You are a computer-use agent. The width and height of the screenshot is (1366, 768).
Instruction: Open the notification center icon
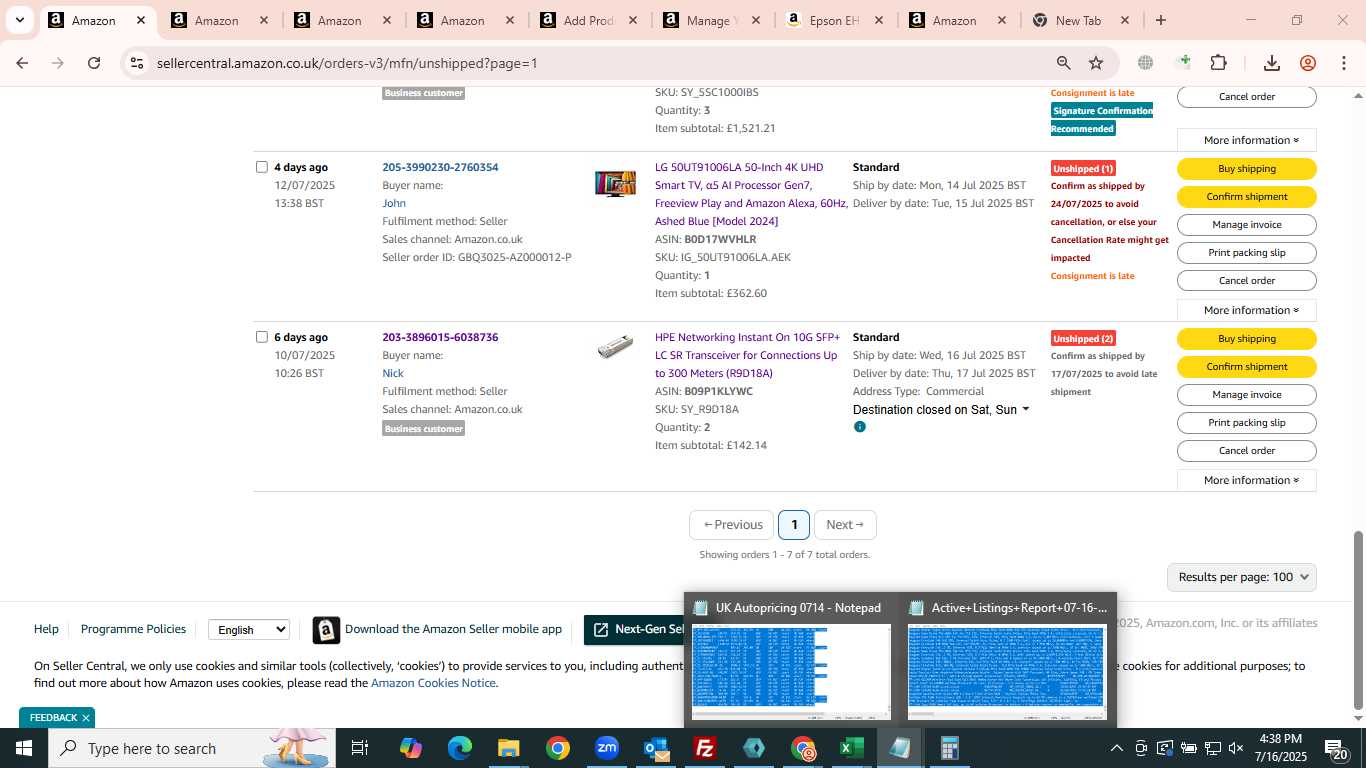point(1336,748)
